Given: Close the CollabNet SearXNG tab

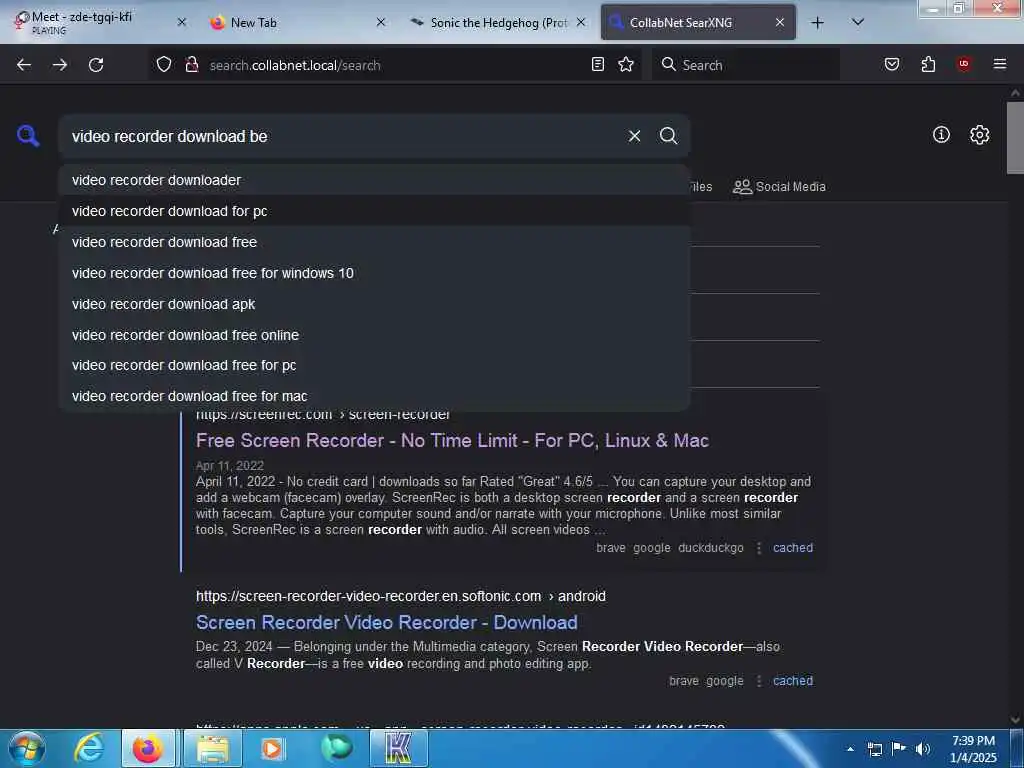Looking at the screenshot, I should point(780,22).
